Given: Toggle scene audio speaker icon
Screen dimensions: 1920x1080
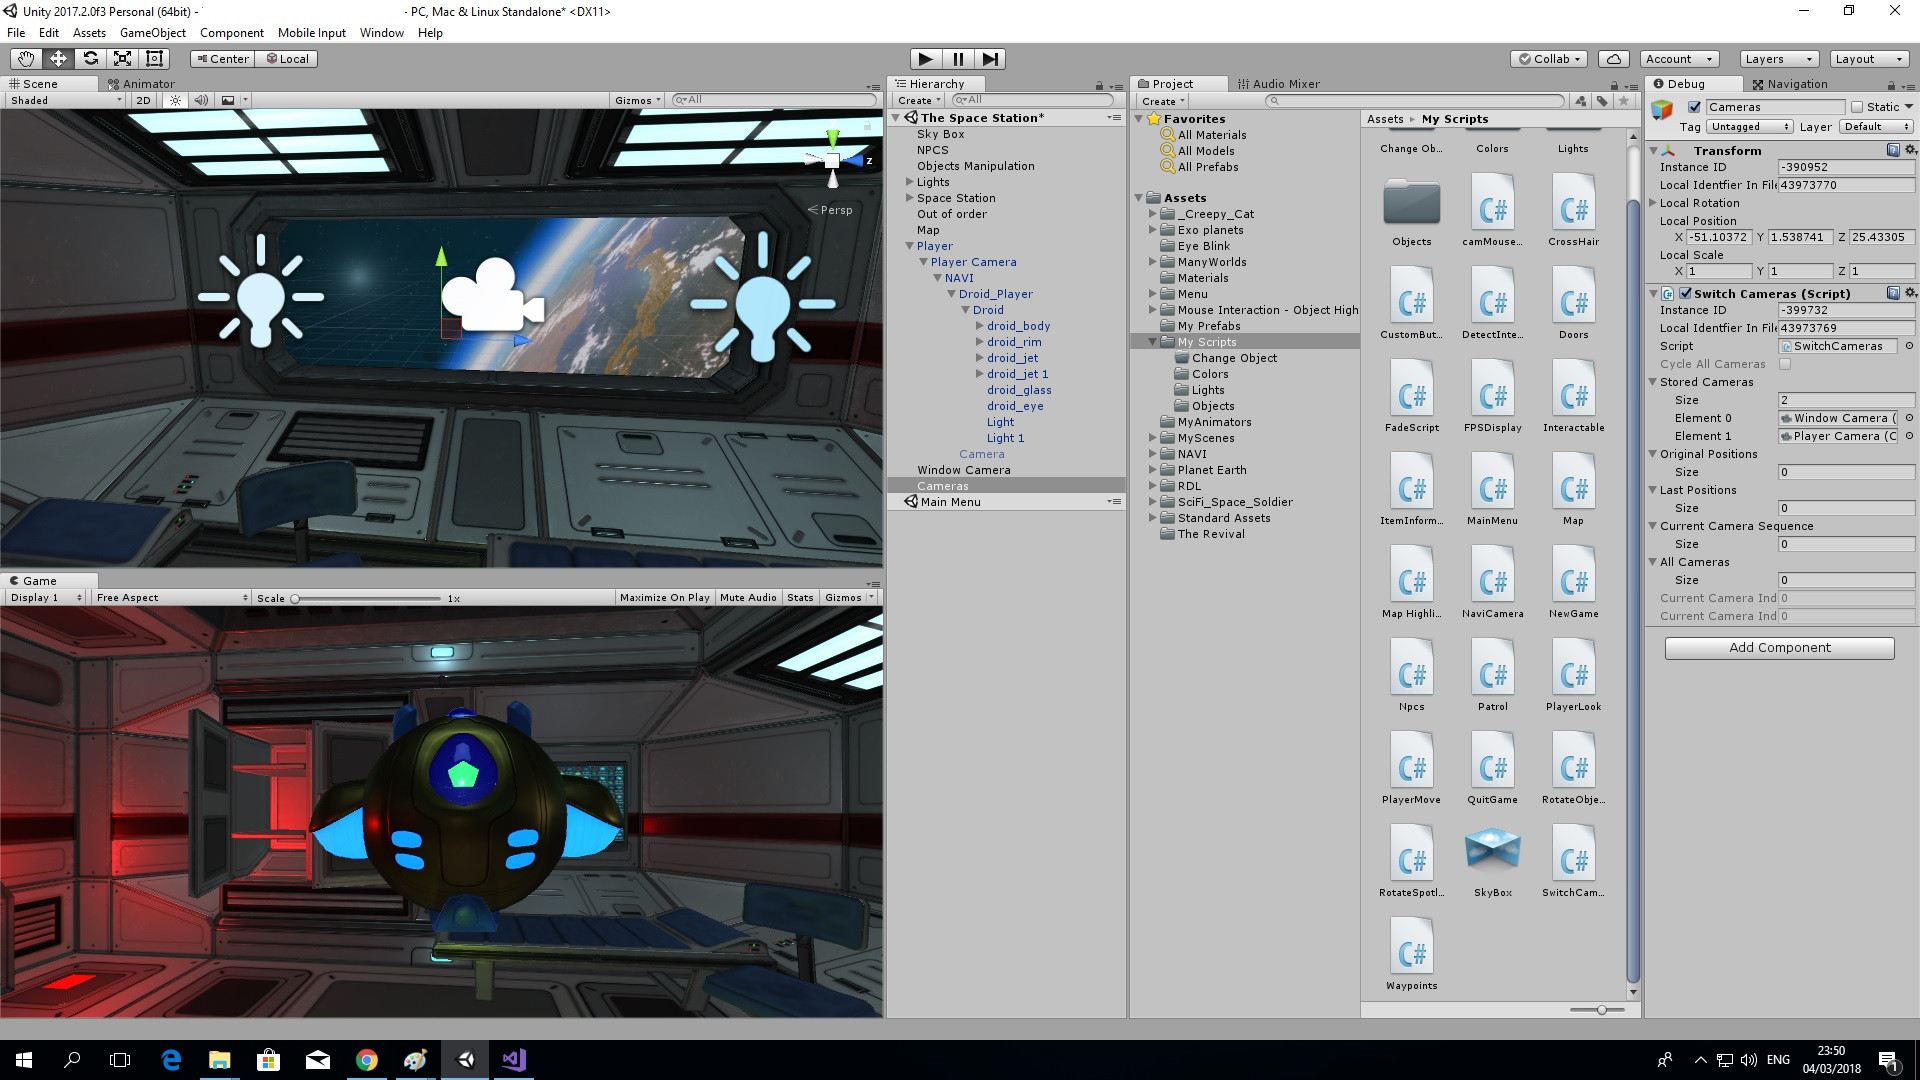Looking at the screenshot, I should [201, 100].
